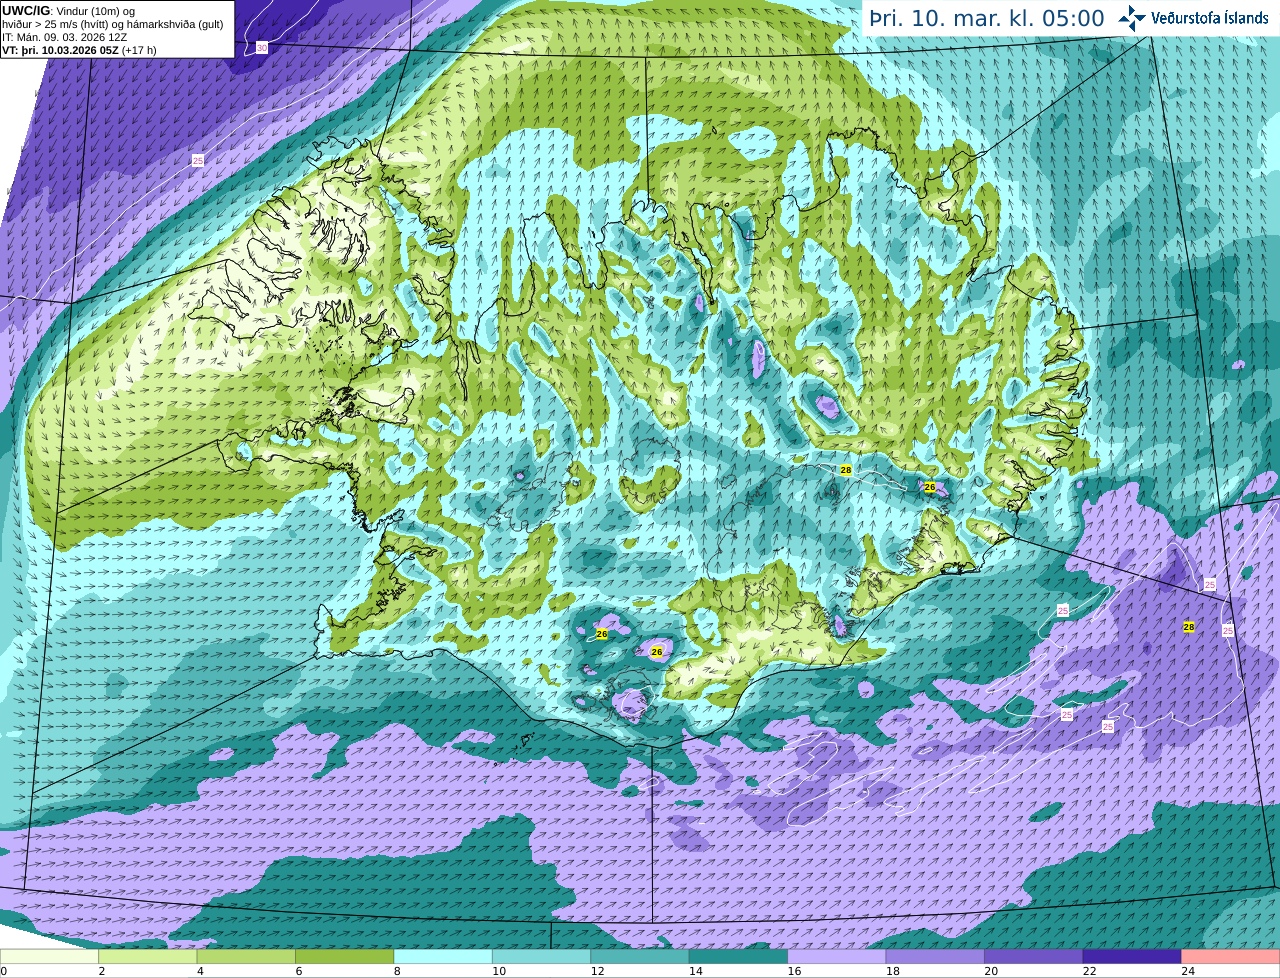Pick the 10–12 m/s legend swatch
The height and width of the screenshot is (978, 1280).
[x=541, y=956]
